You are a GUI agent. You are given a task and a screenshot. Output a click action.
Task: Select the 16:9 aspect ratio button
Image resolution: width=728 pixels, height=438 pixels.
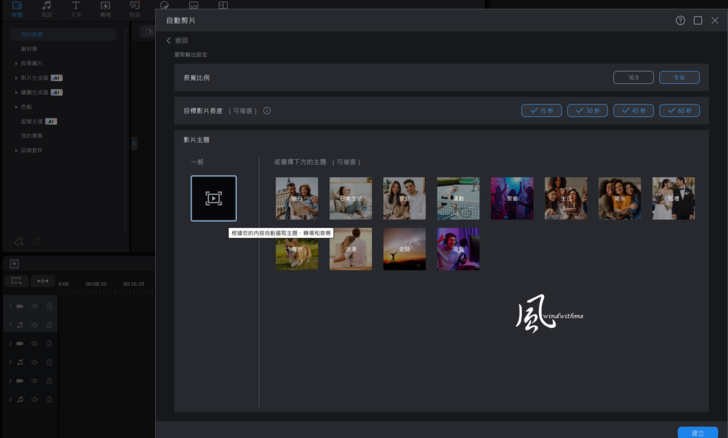pos(633,77)
